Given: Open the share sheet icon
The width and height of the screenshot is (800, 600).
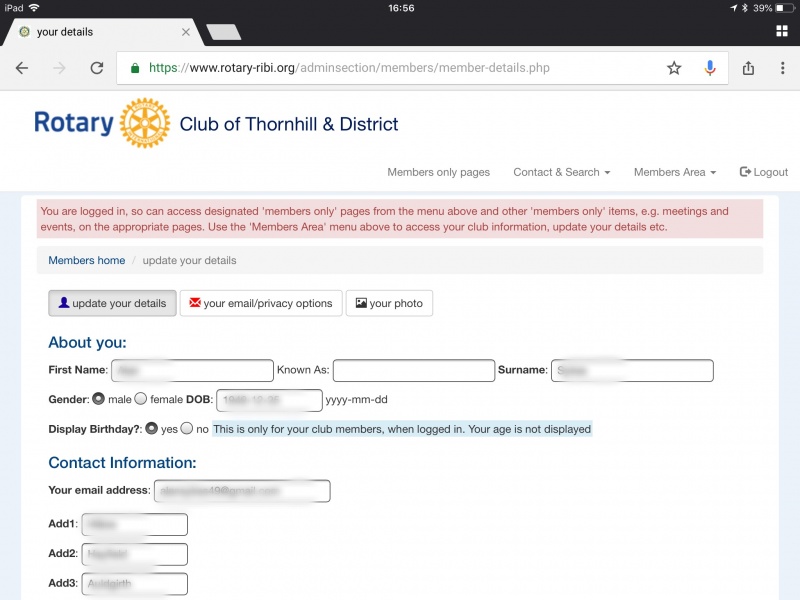Looking at the screenshot, I should click(748, 68).
